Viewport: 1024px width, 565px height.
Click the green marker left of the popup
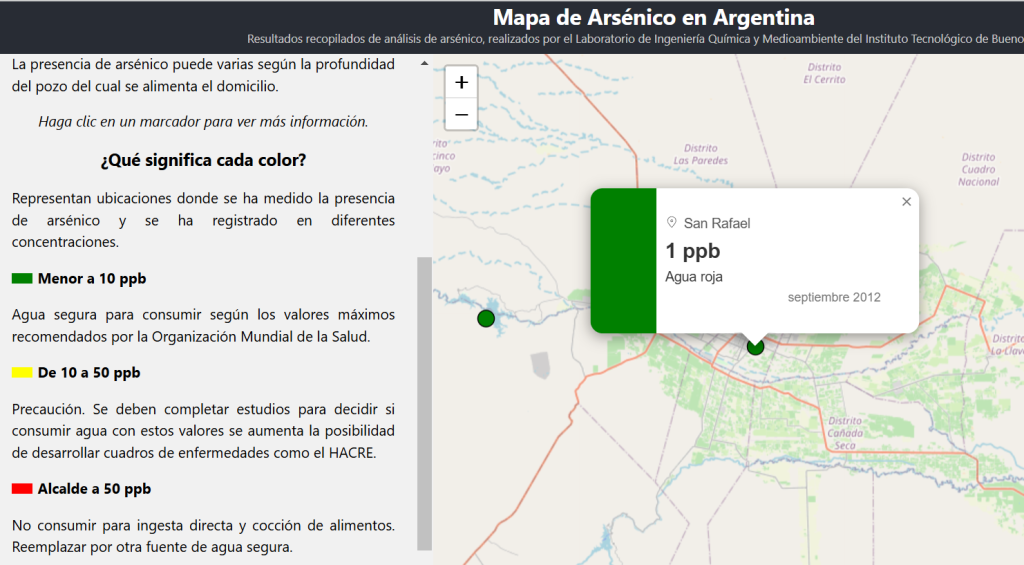coord(486,319)
